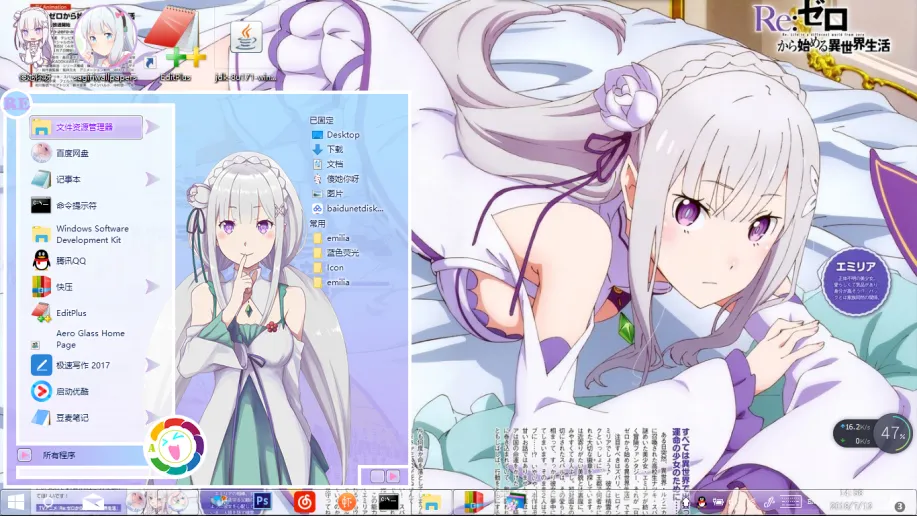Select Desktop in the pinned list
Viewport: 917px width, 516px height.
pos(342,134)
